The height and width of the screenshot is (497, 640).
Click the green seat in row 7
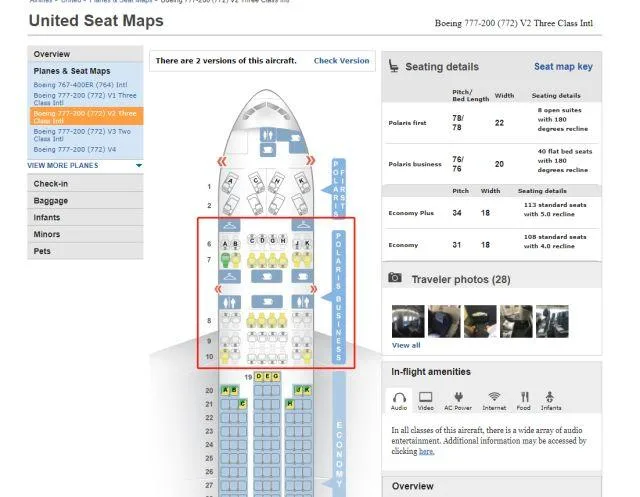[x=237, y=260]
